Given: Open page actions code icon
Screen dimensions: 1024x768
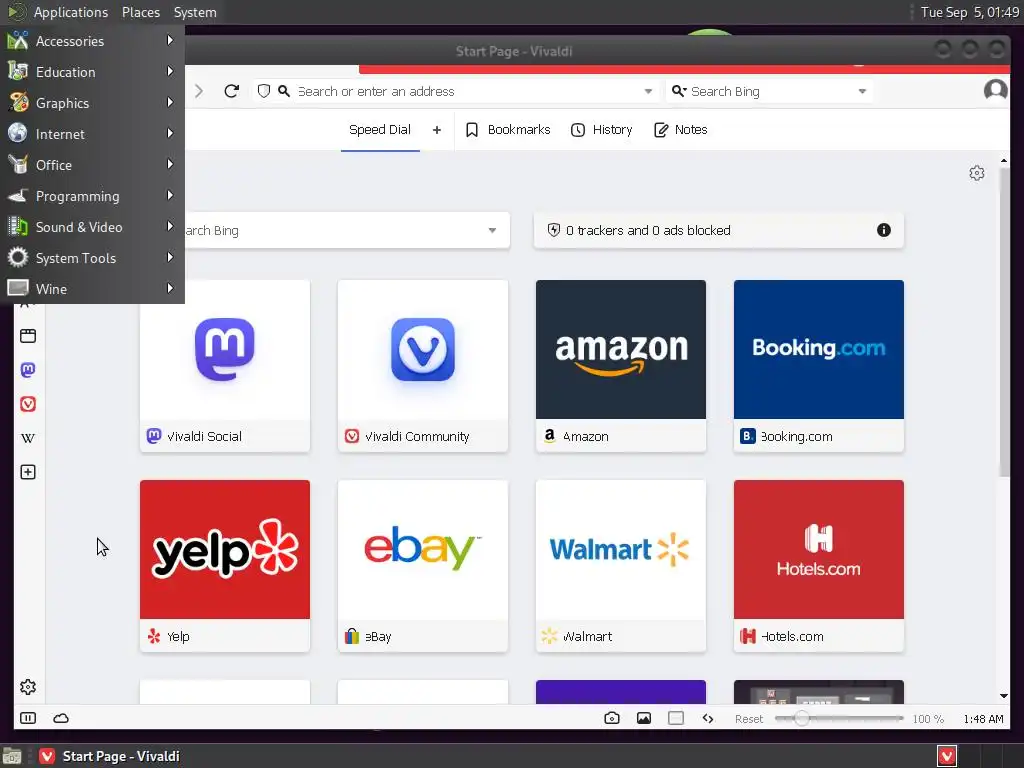Looking at the screenshot, I should (708, 718).
